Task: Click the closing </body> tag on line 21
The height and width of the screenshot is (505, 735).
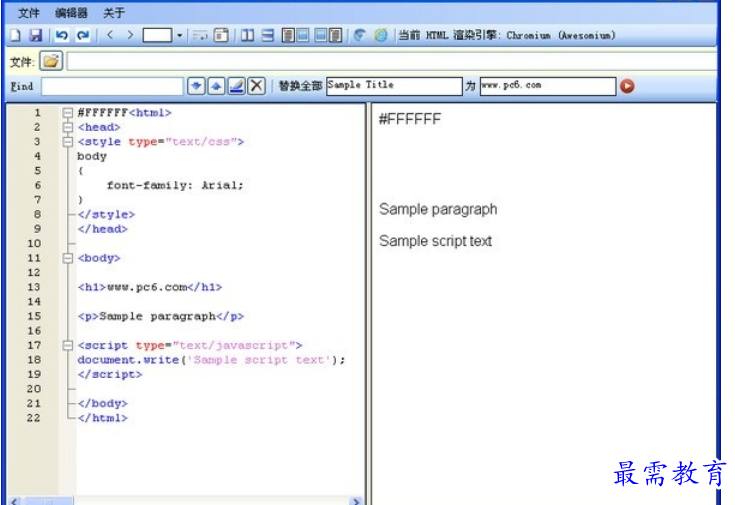Action: 103,403
